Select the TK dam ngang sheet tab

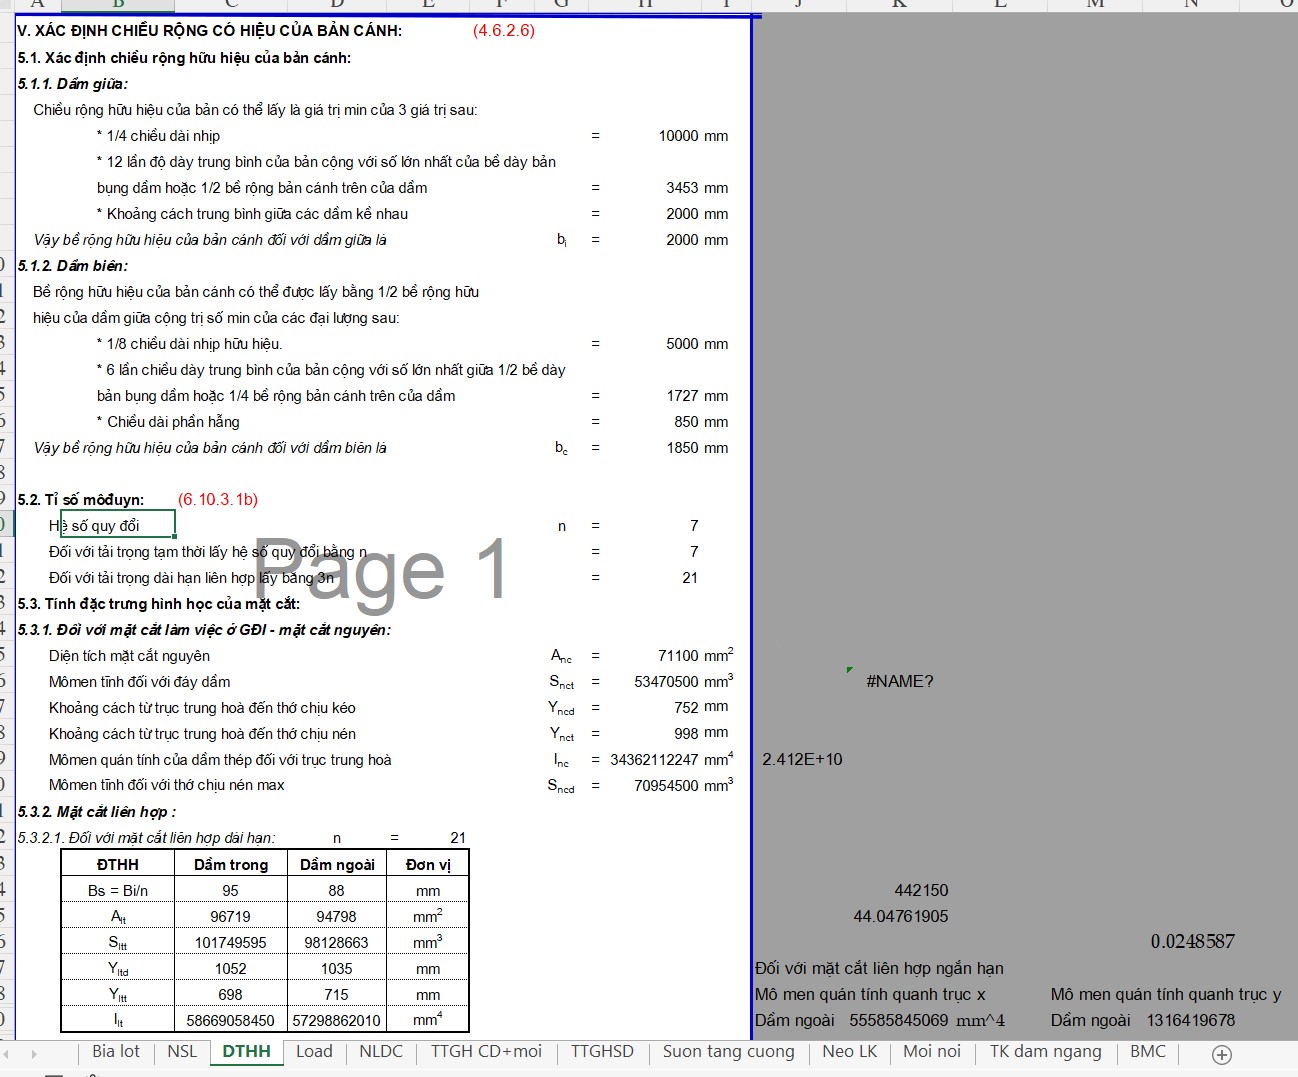pos(1045,1052)
